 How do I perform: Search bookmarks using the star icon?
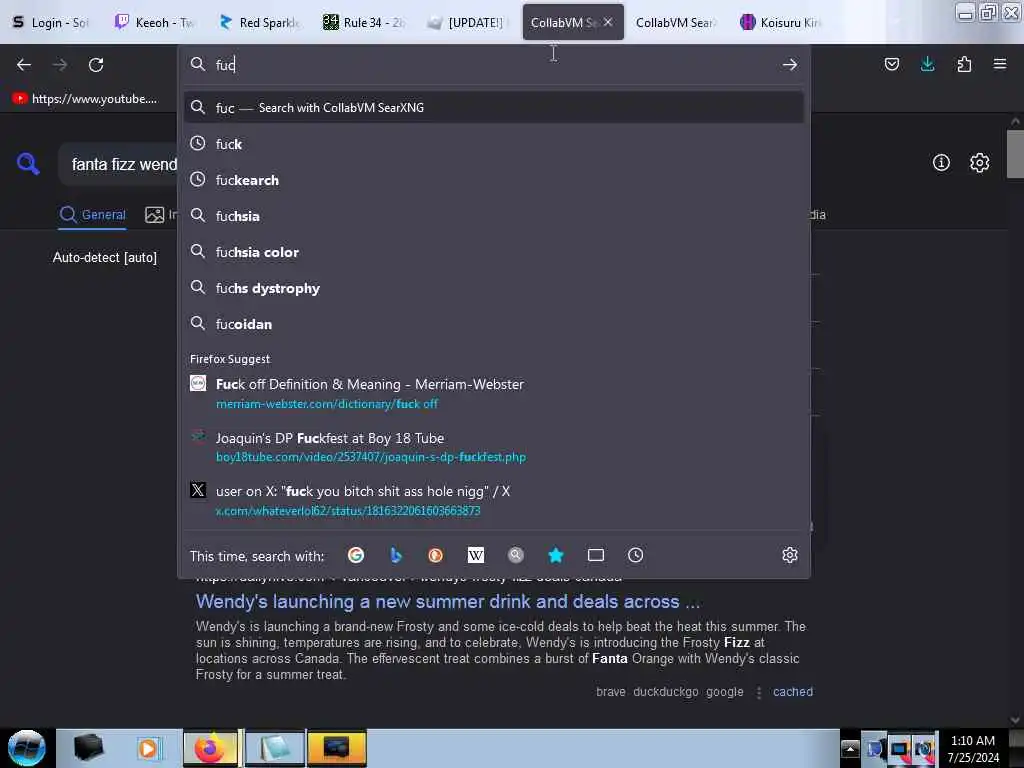556,555
